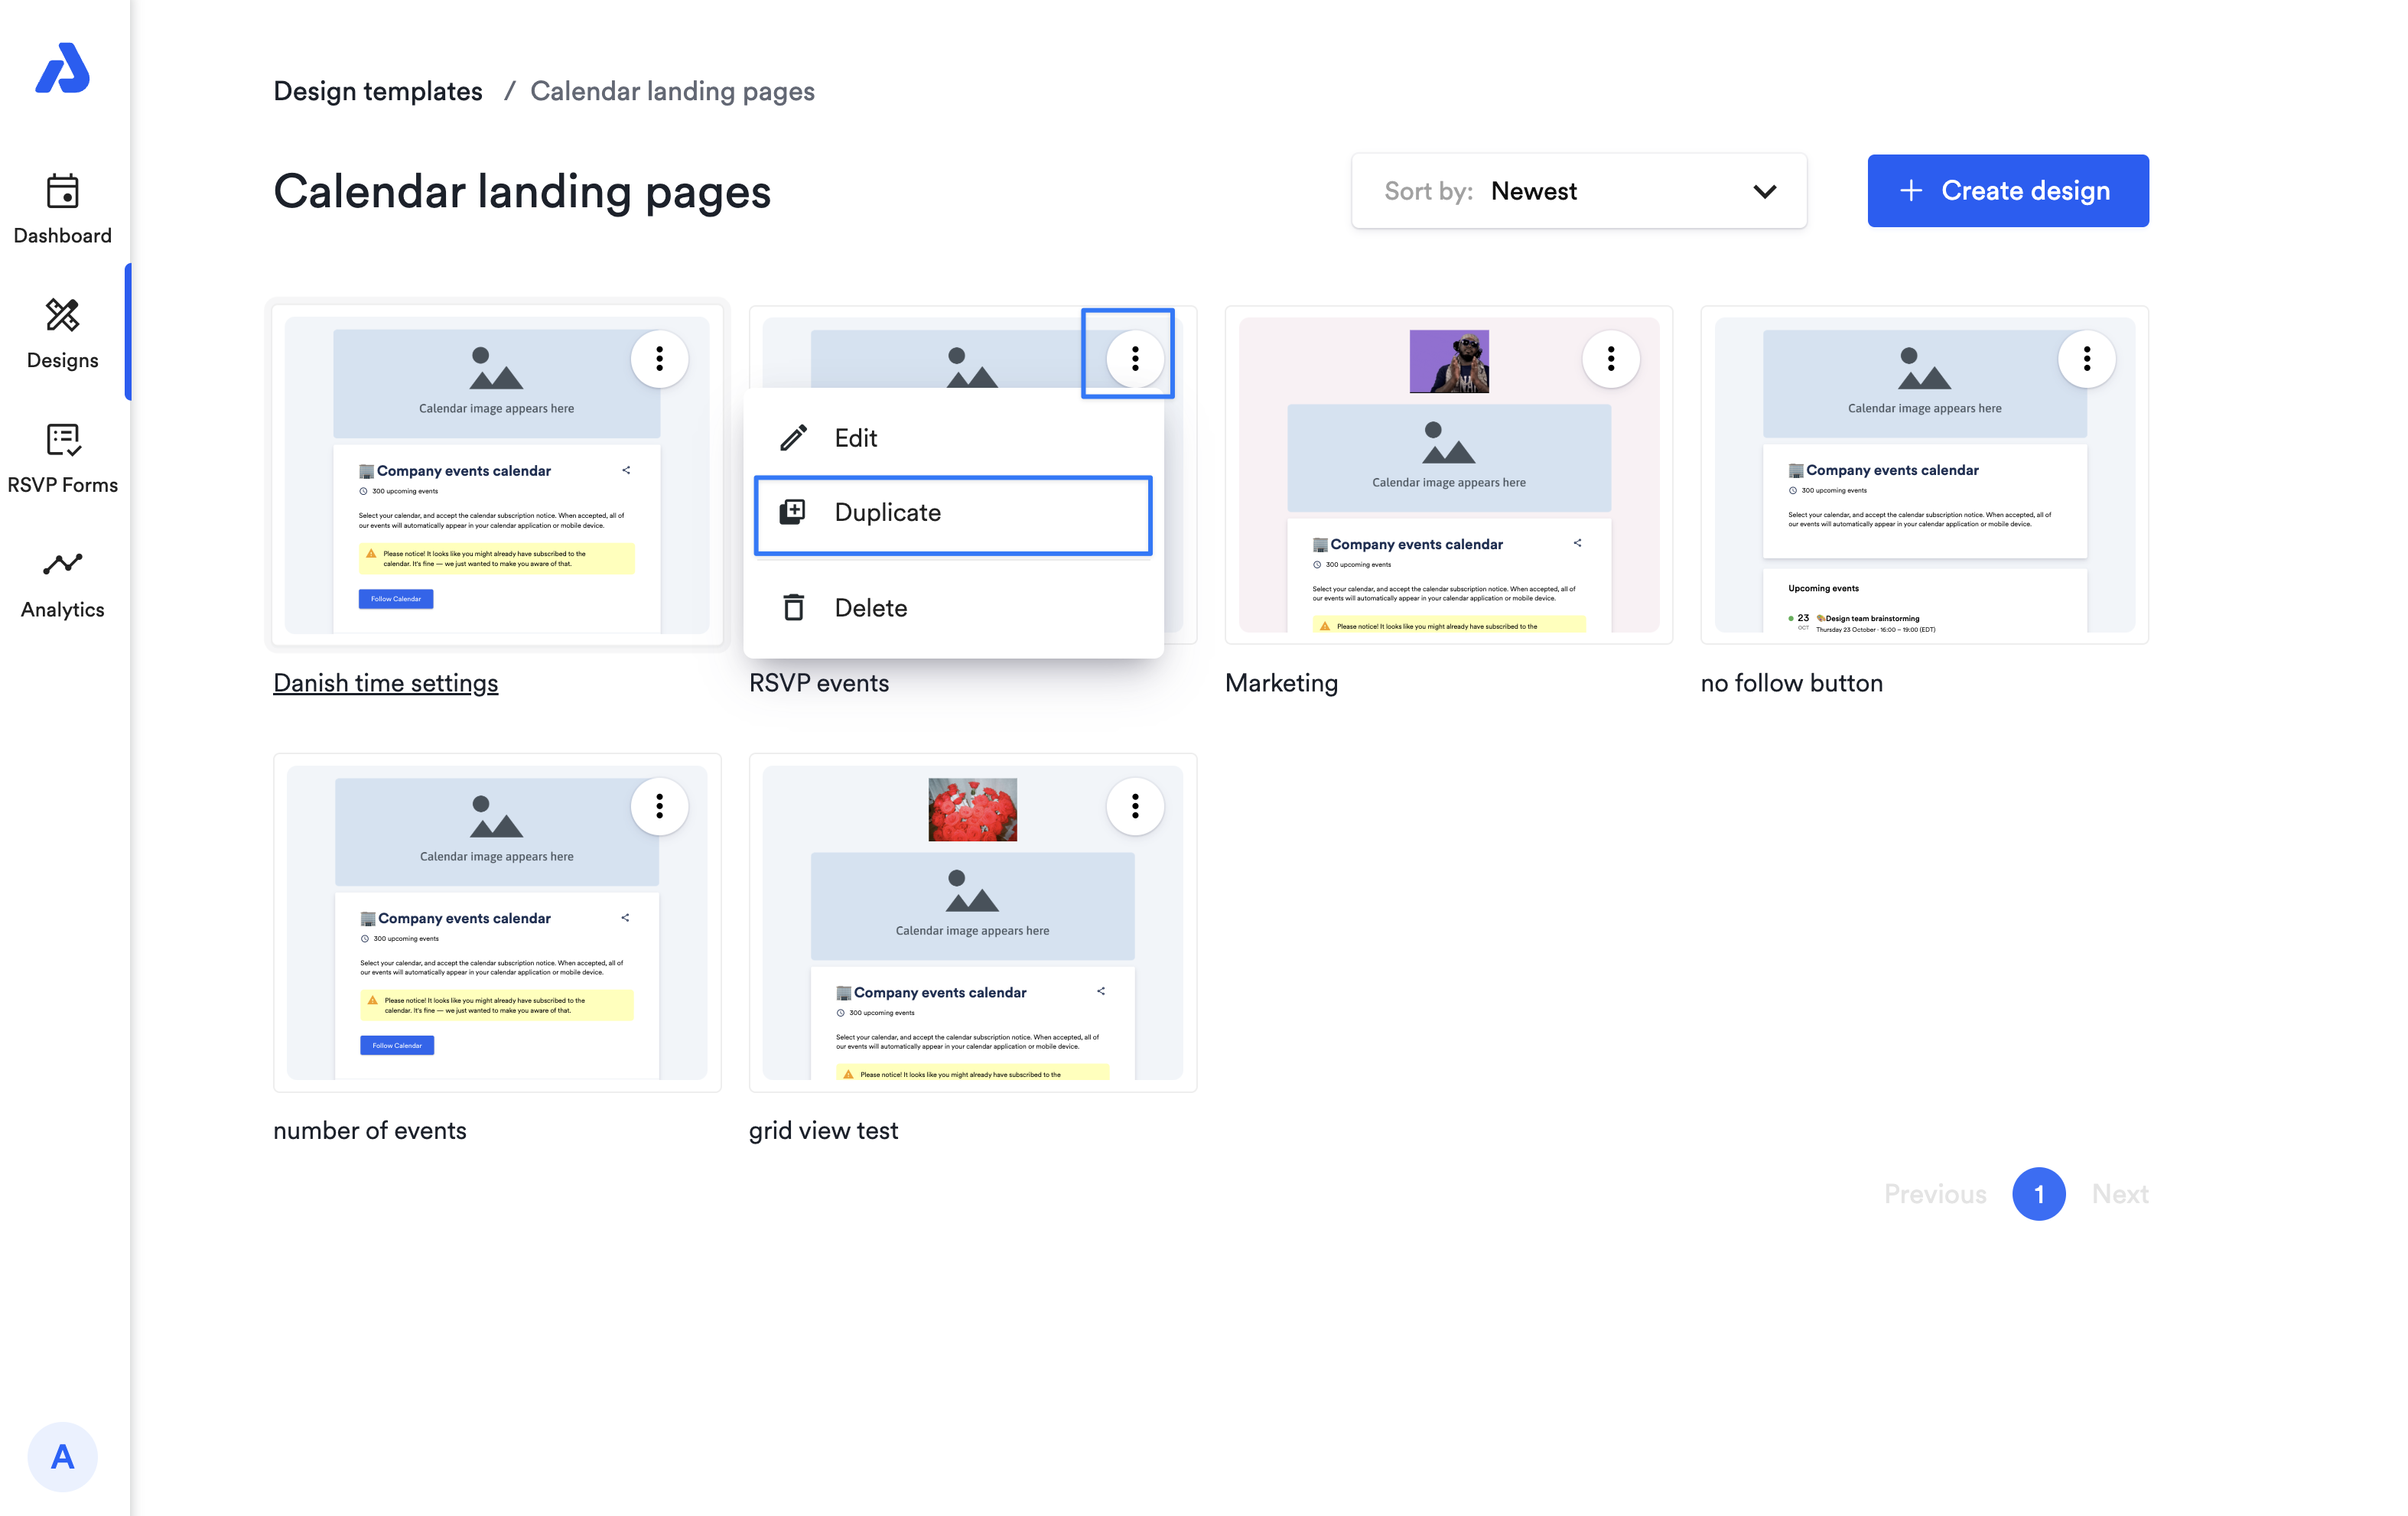
Task: Click the app logo at top left
Action: tap(62, 69)
